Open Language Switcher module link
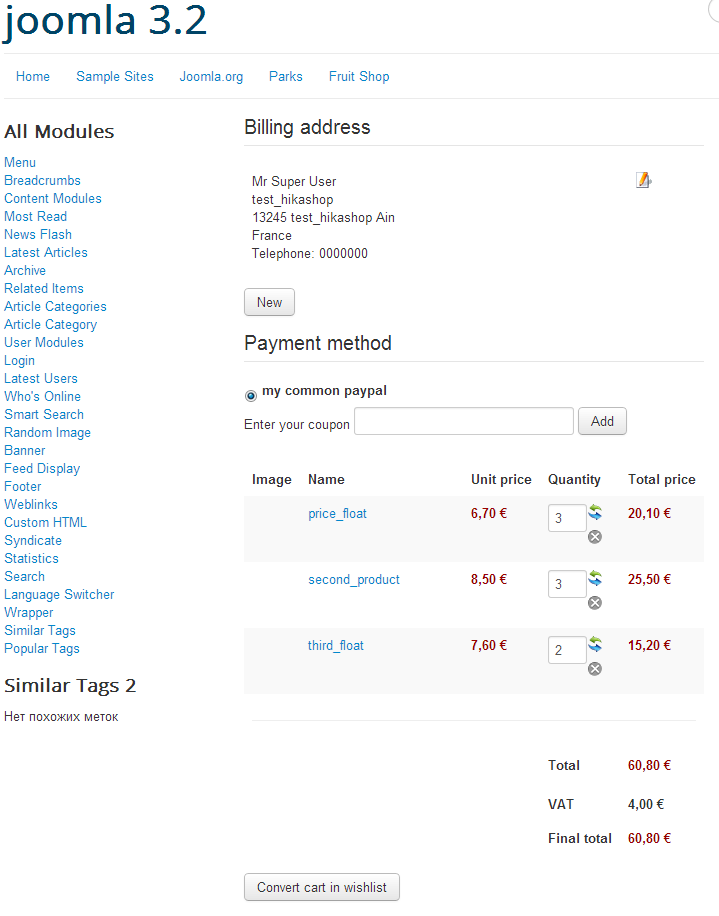719x916 pixels. coord(59,594)
